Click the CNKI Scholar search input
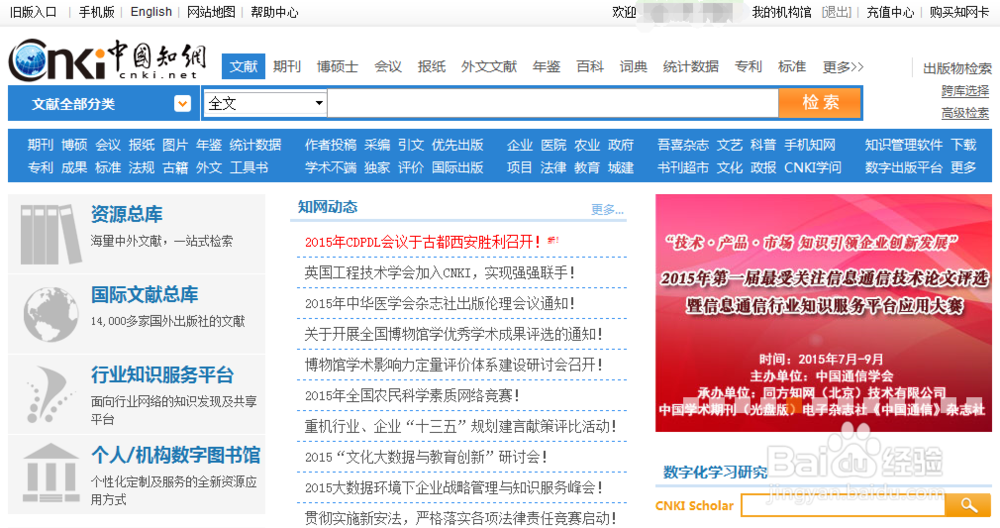The width and height of the screenshot is (1000, 528). [843, 505]
